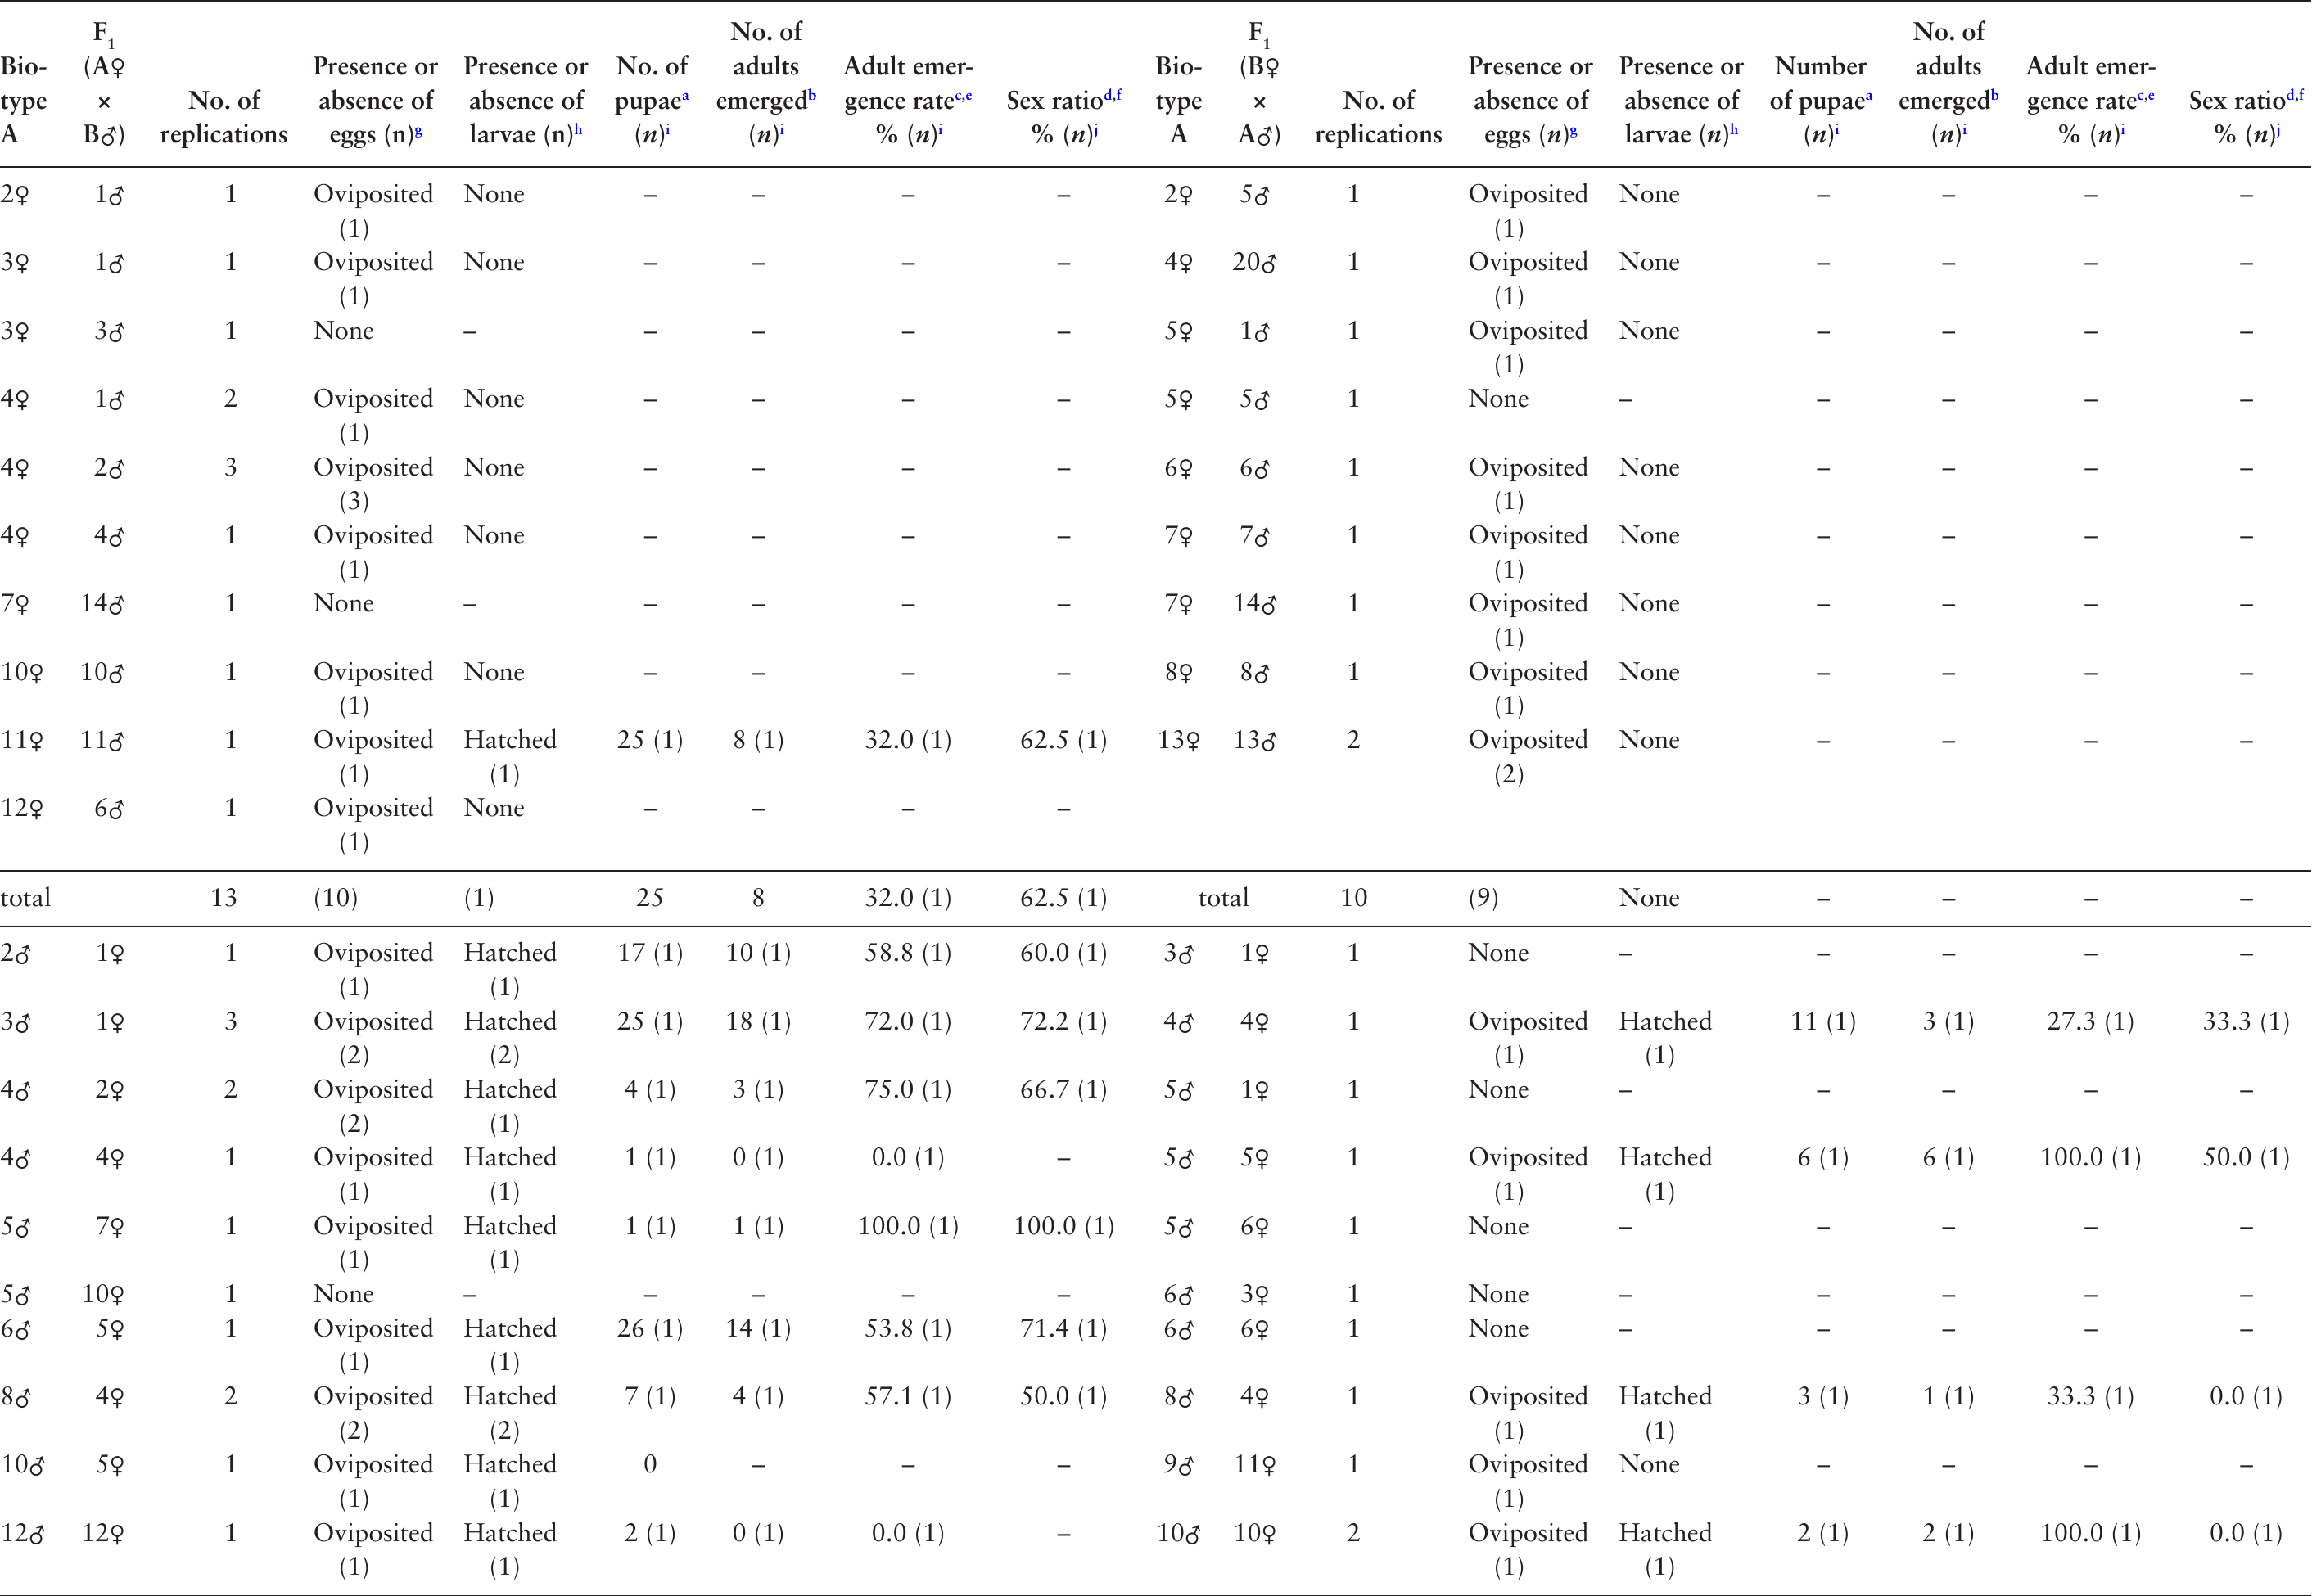Select the '10 (1)' adults emerged value
Screen dimensions: 2312x1596
[758, 953]
